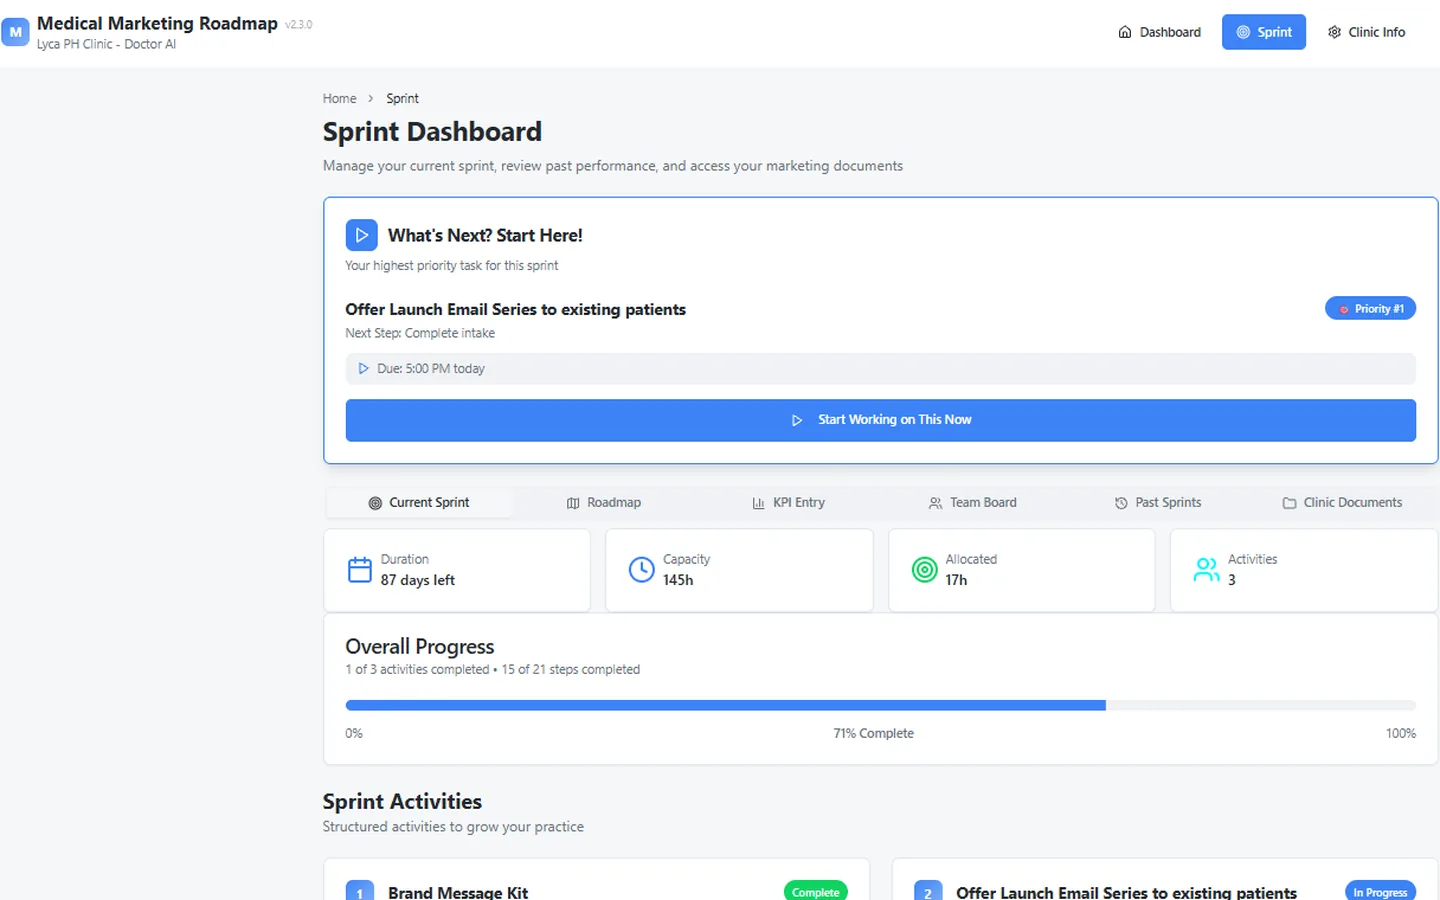Click the Sprint breadcrumb text
The height and width of the screenshot is (900, 1440).
[402, 98]
